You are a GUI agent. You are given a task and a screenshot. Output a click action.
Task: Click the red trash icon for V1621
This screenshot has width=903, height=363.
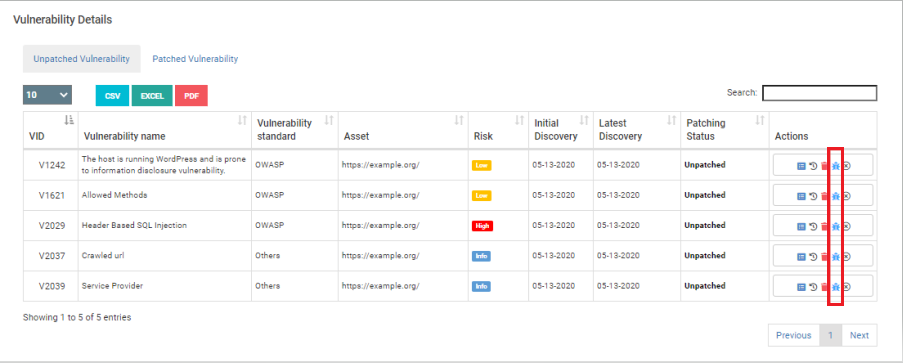pyautogui.click(x=824, y=196)
